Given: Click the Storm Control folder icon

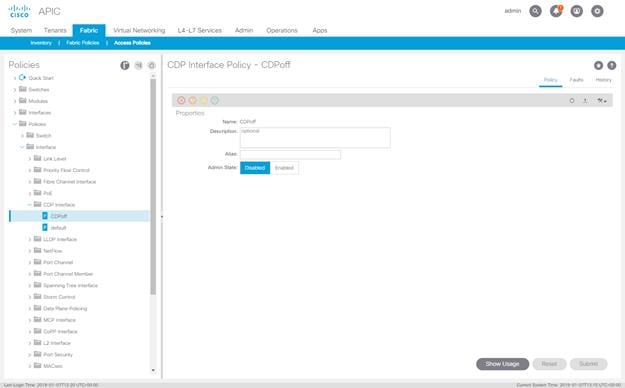Looking at the screenshot, I should pyautogui.click(x=37, y=296).
